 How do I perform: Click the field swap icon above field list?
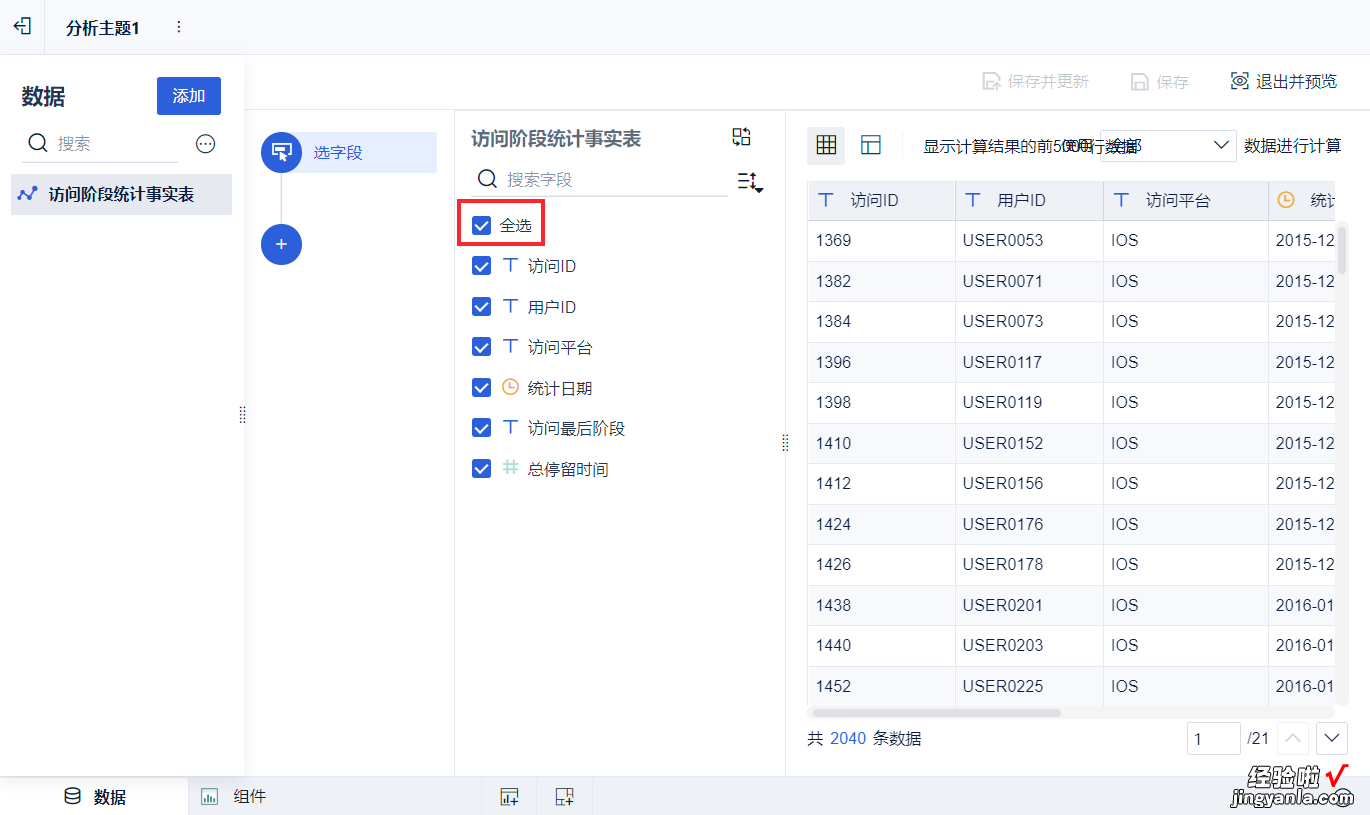(x=741, y=137)
